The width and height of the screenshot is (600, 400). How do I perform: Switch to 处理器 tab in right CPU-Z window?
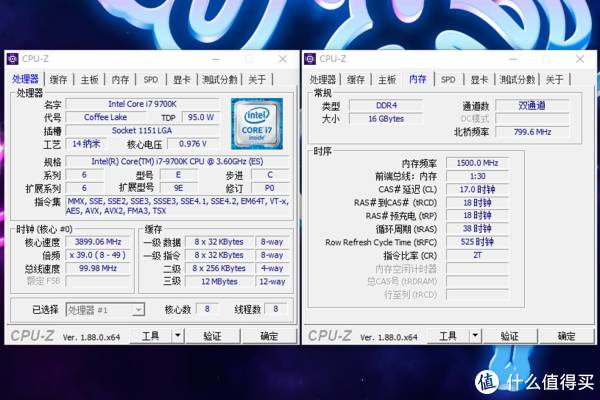(x=323, y=80)
